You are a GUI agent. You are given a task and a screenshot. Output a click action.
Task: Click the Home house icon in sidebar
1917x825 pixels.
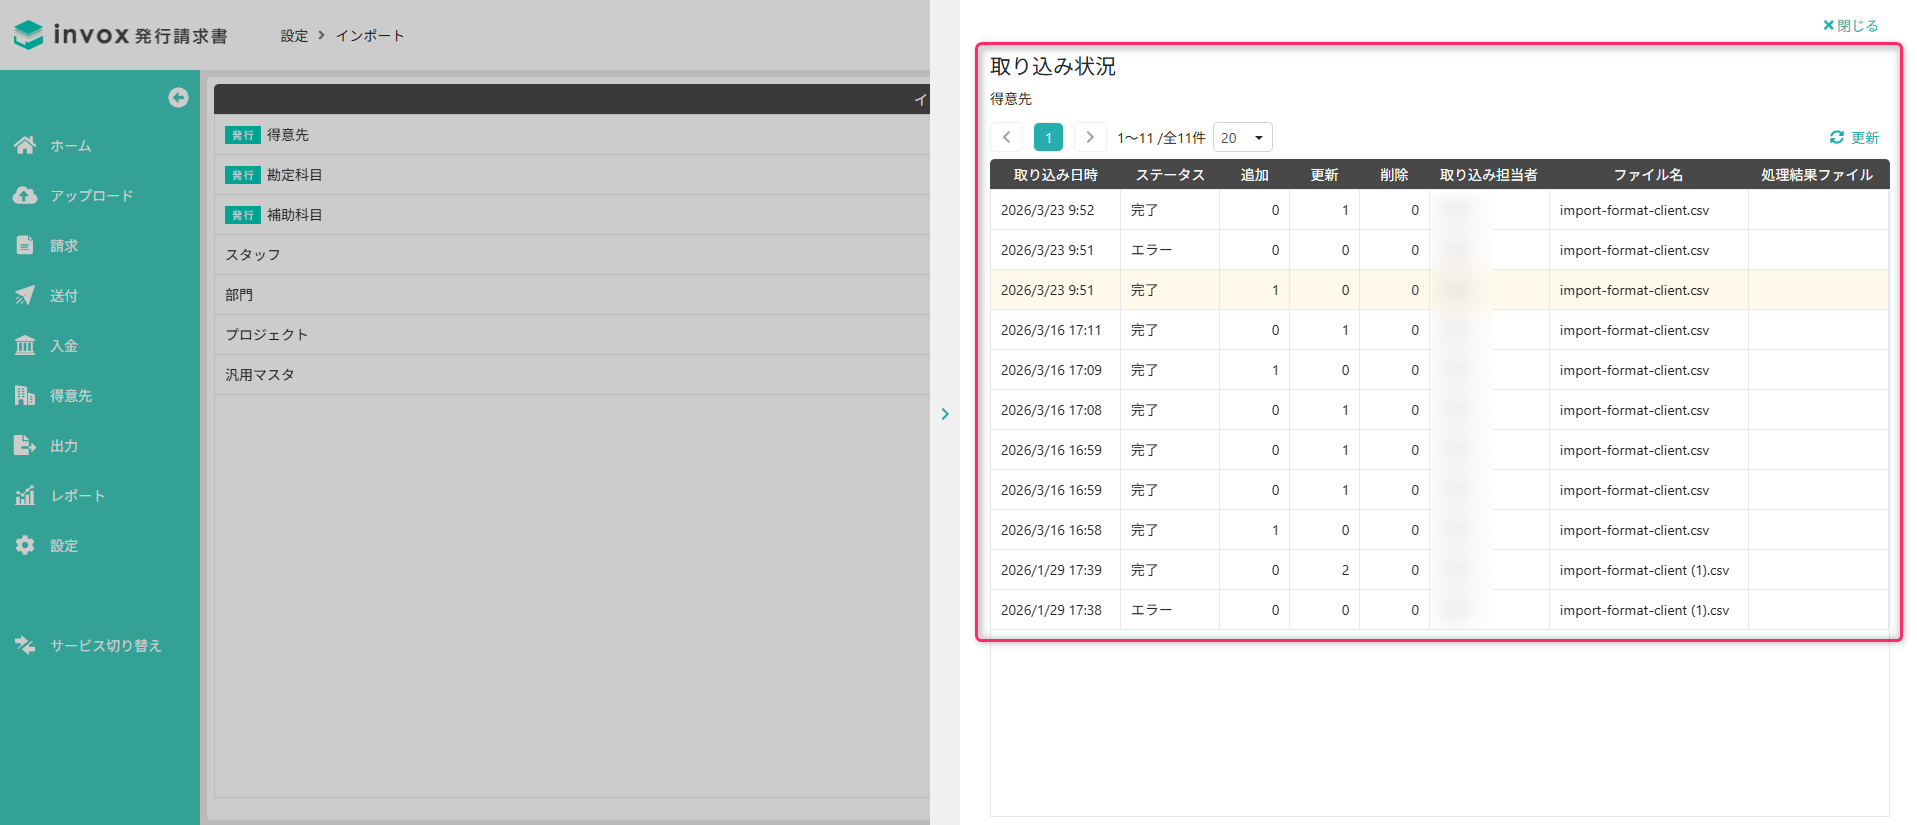(x=25, y=145)
